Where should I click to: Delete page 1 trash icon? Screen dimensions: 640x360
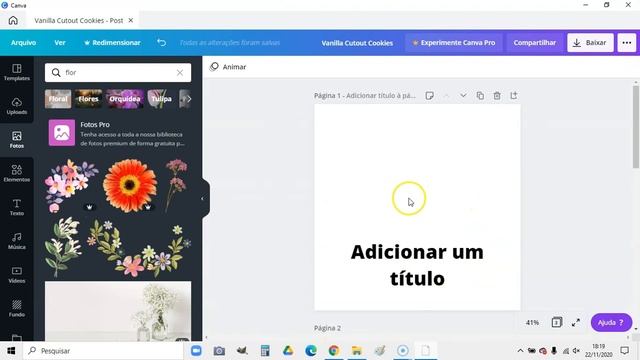tap(497, 96)
